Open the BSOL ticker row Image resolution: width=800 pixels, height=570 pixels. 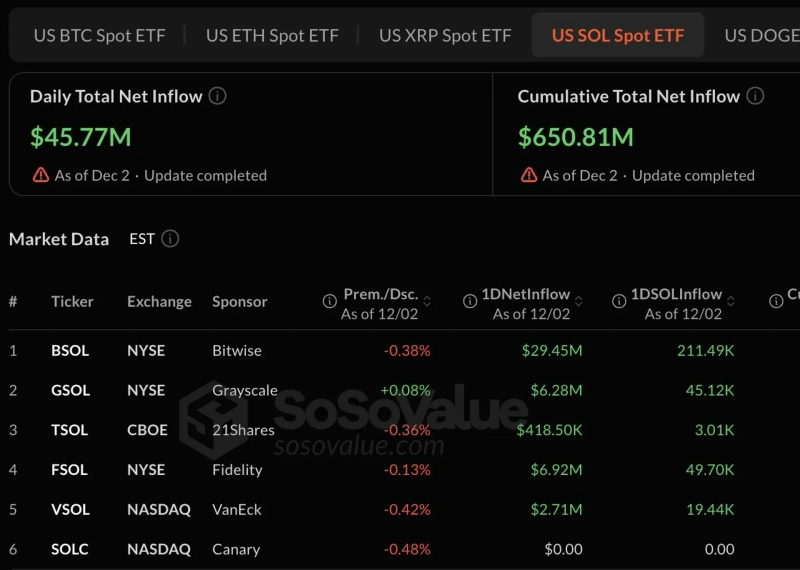click(70, 351)
